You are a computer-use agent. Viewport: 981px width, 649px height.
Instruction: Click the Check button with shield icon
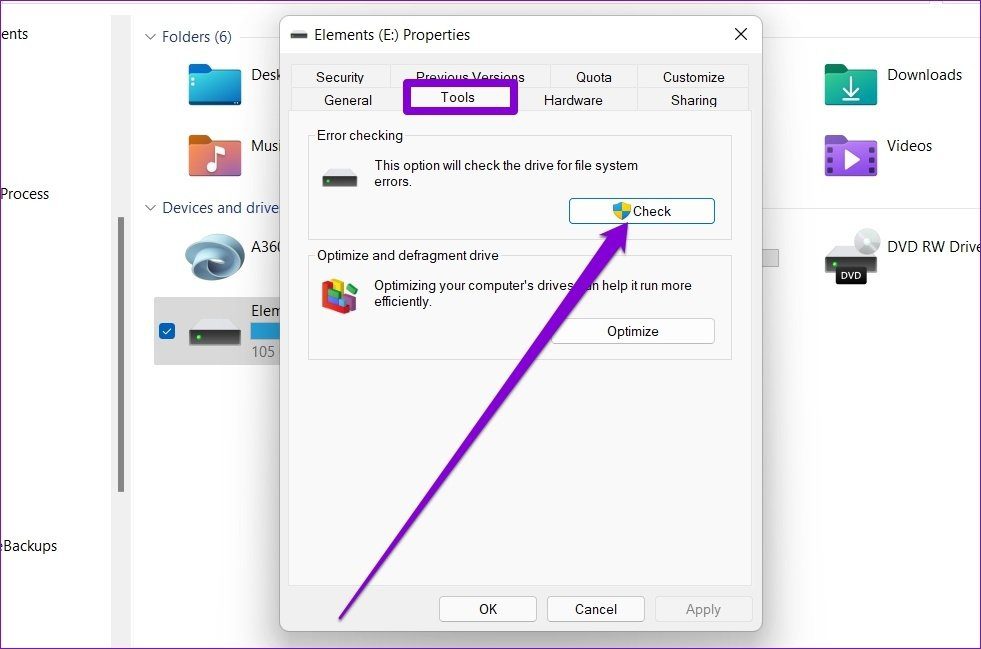(x=641, y=211)
